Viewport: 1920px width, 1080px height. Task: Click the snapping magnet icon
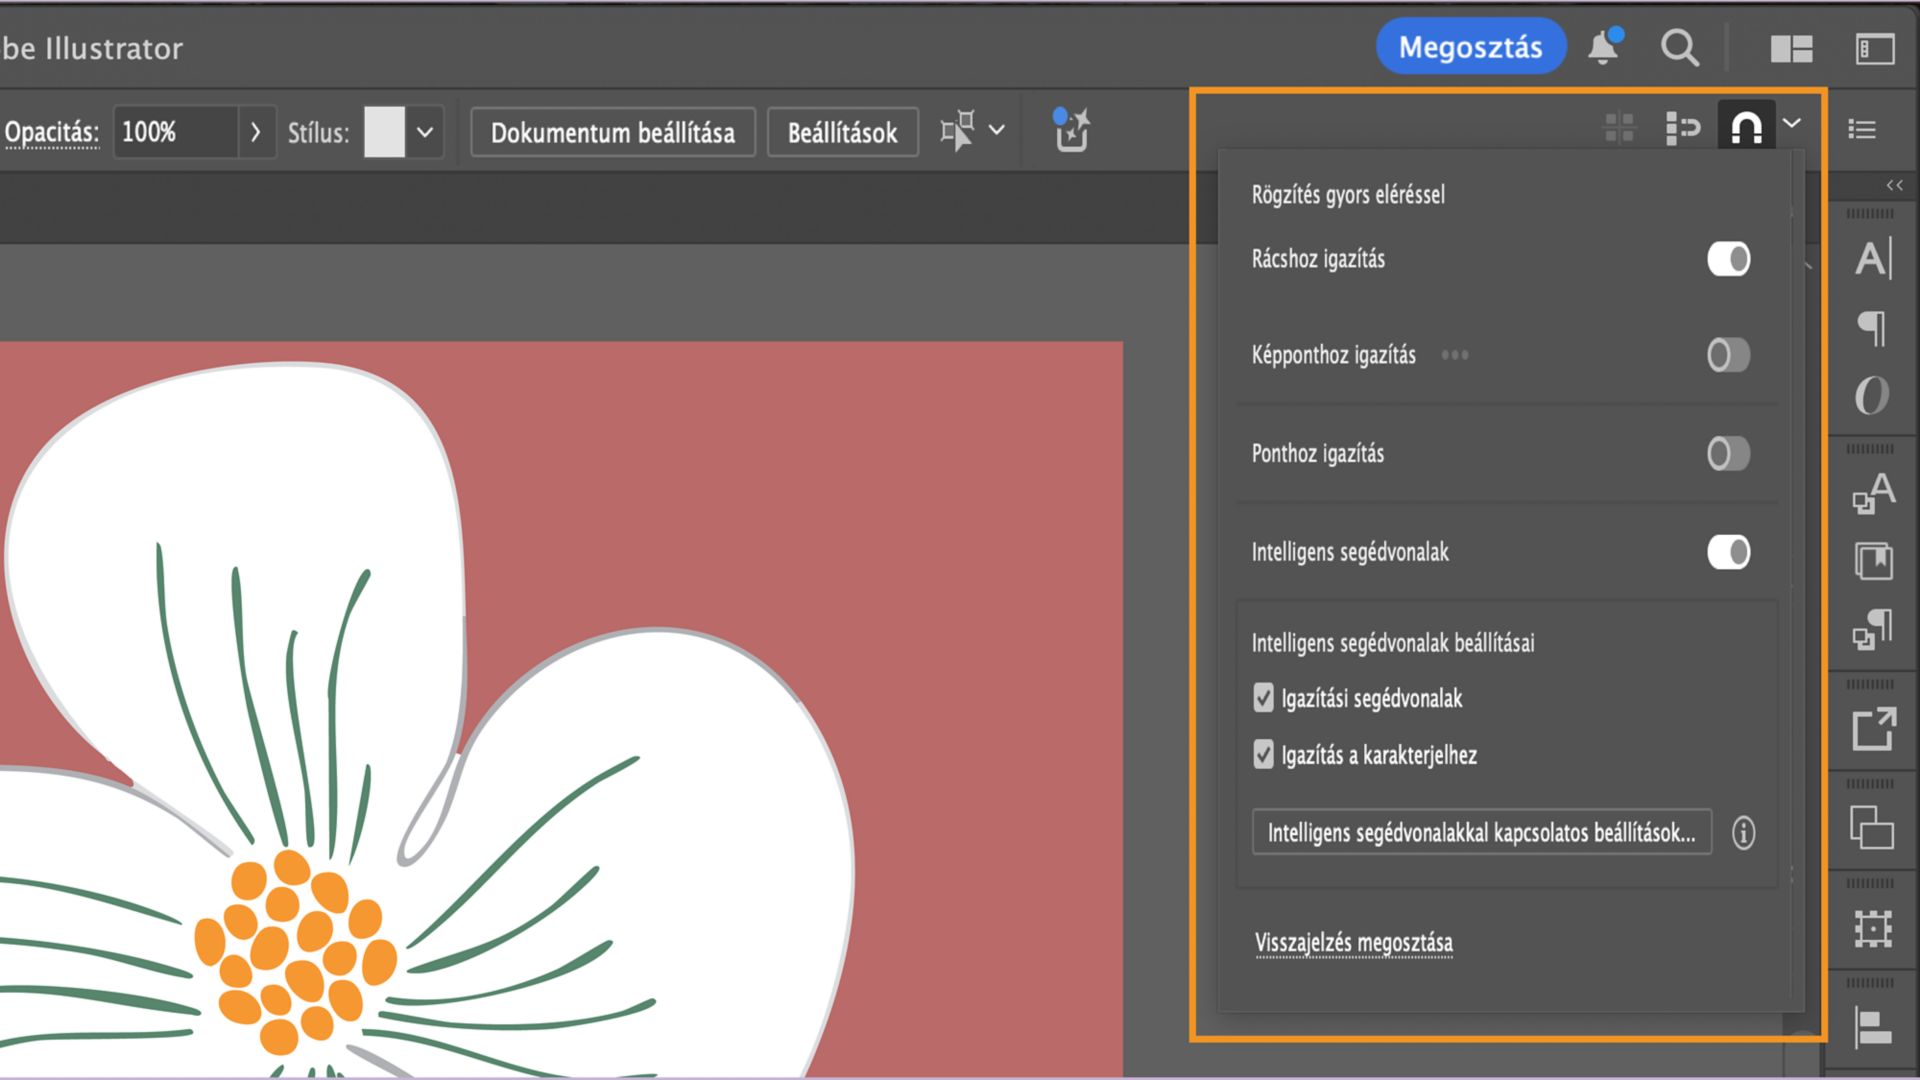tap(1746, 128)
